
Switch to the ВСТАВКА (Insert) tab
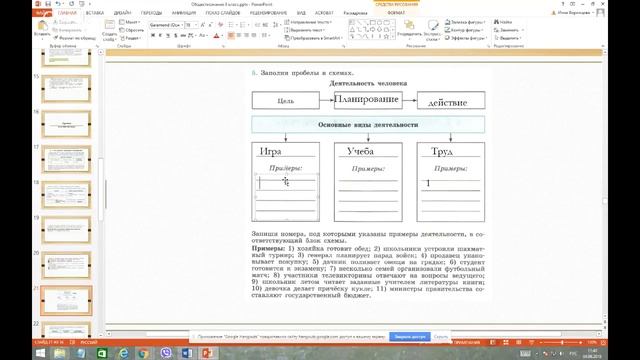pos(95,13)
